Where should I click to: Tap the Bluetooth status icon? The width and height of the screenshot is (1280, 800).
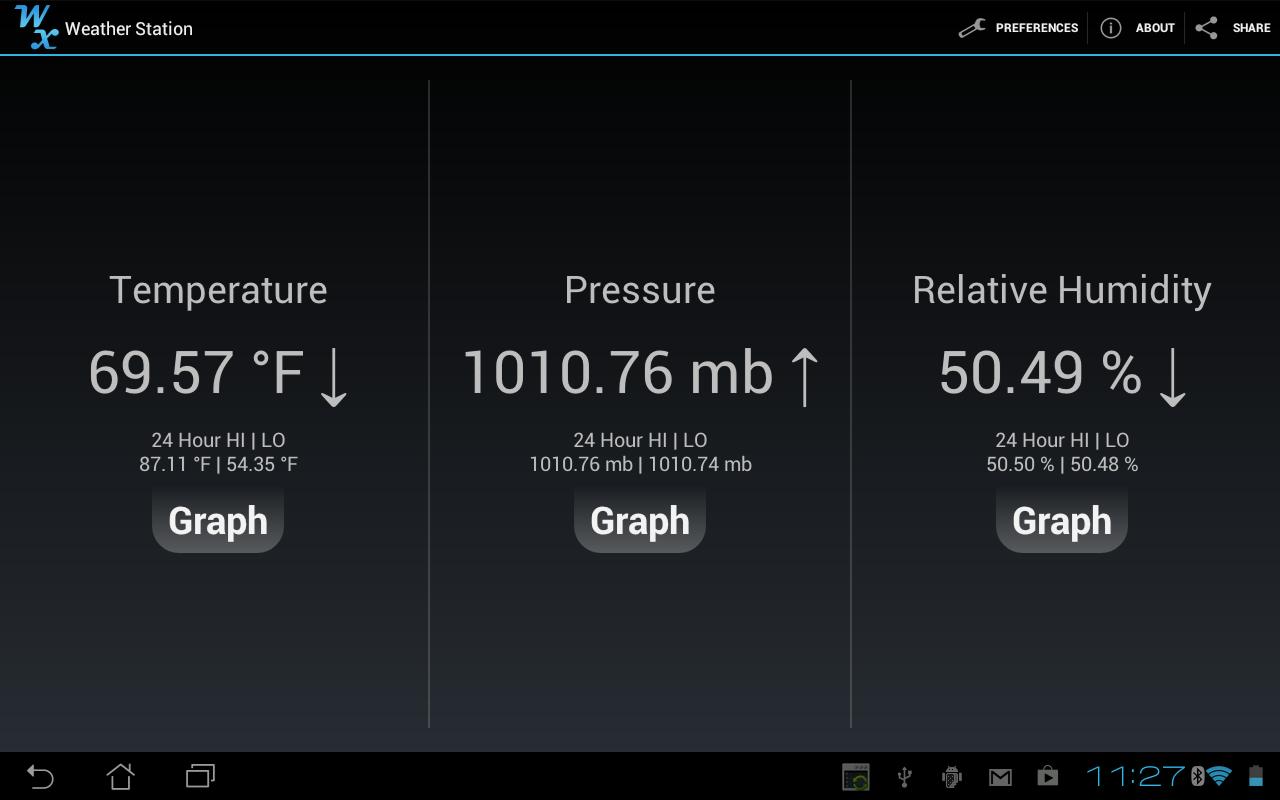pyautogui.click(x=1197, y=776)
